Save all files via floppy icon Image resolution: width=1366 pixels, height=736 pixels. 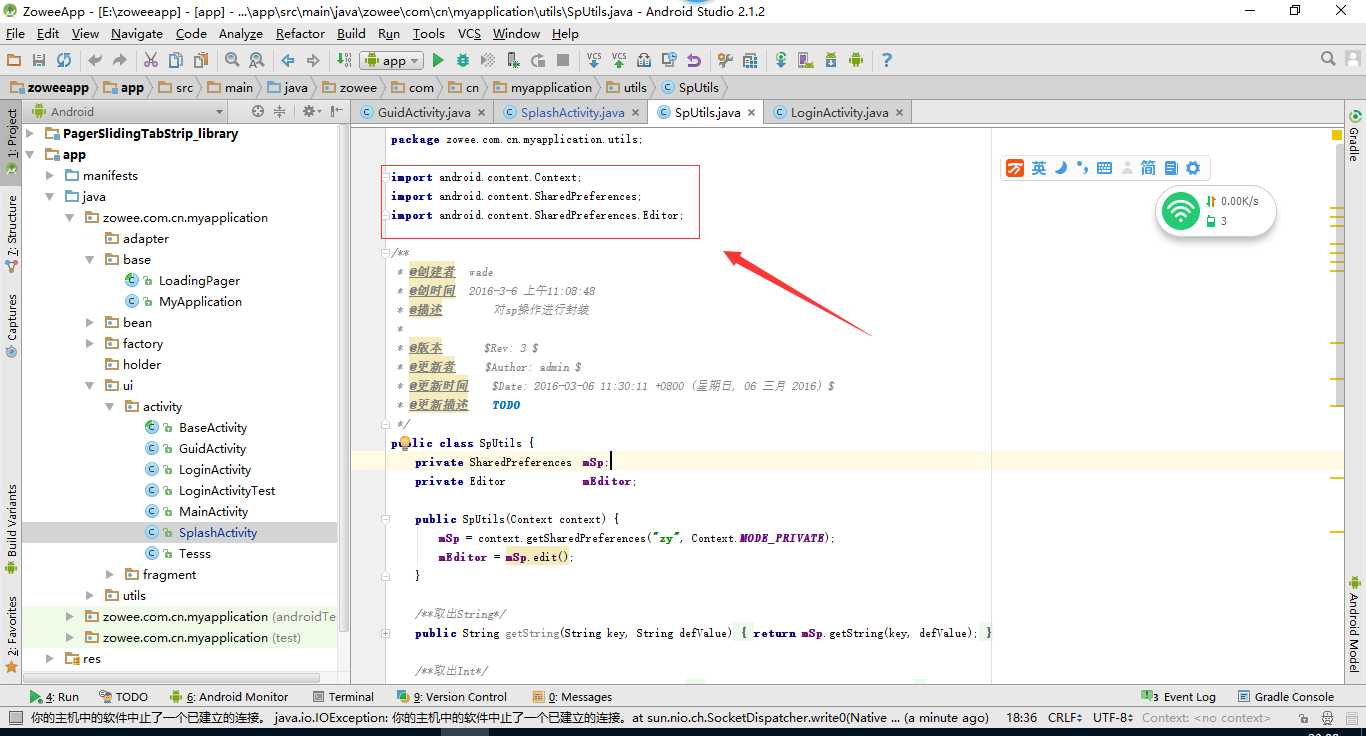(x=39, y=60)
